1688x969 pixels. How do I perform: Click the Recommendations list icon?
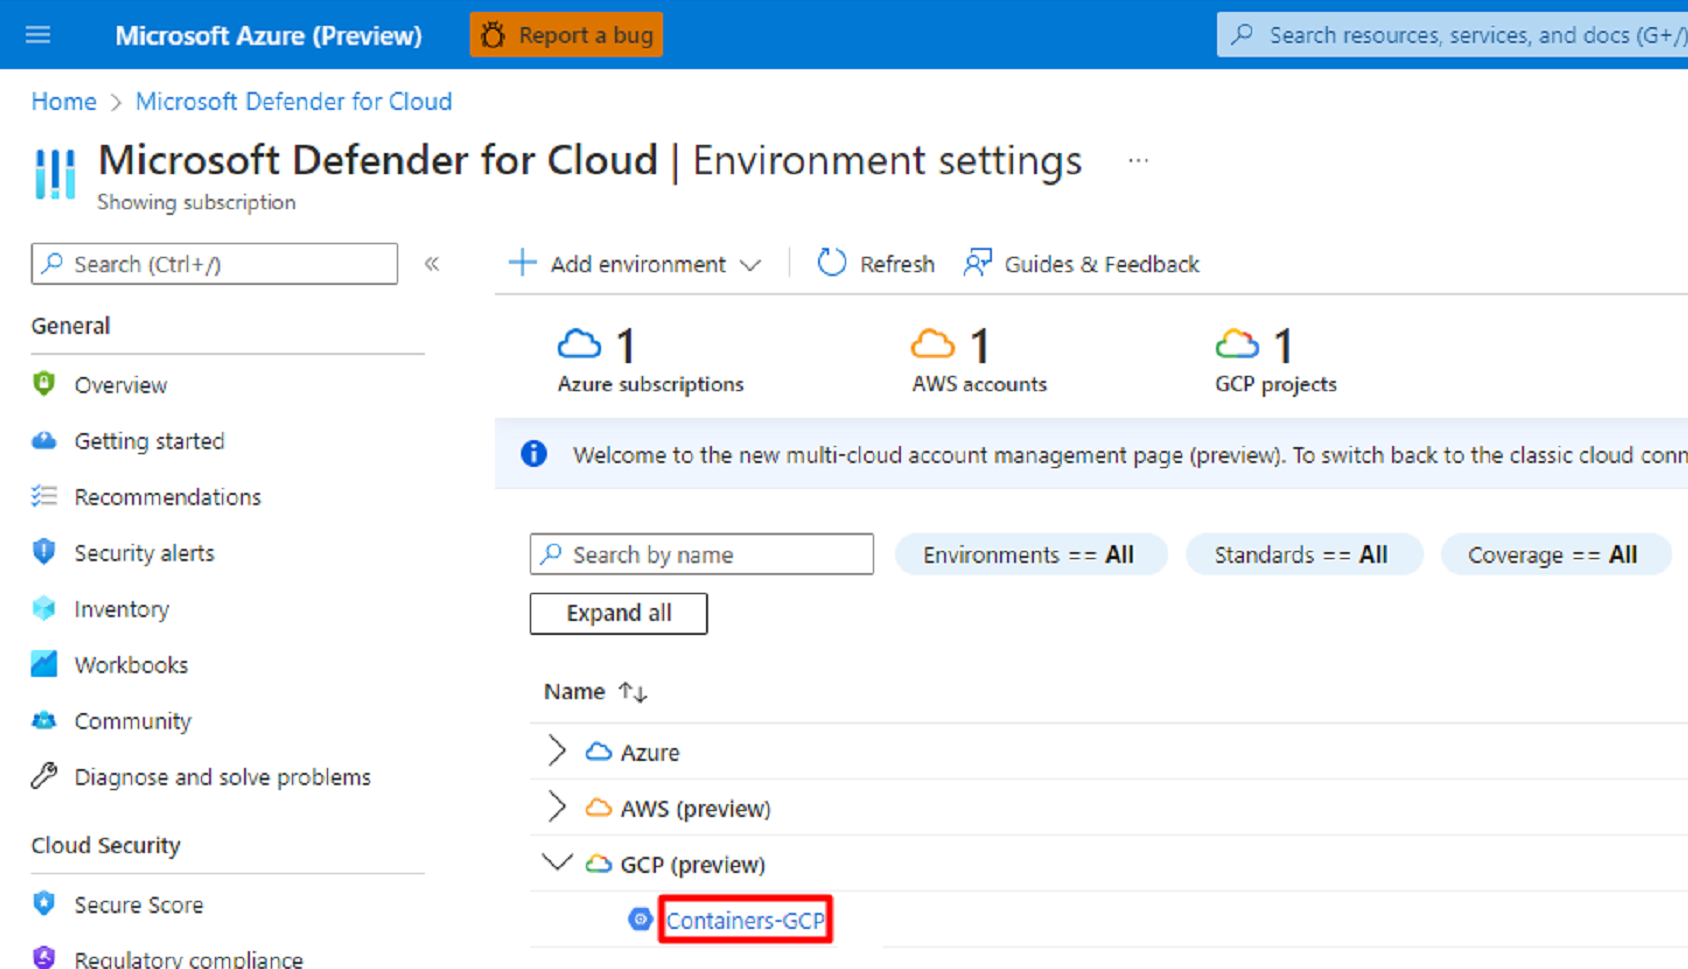[44, 496]
